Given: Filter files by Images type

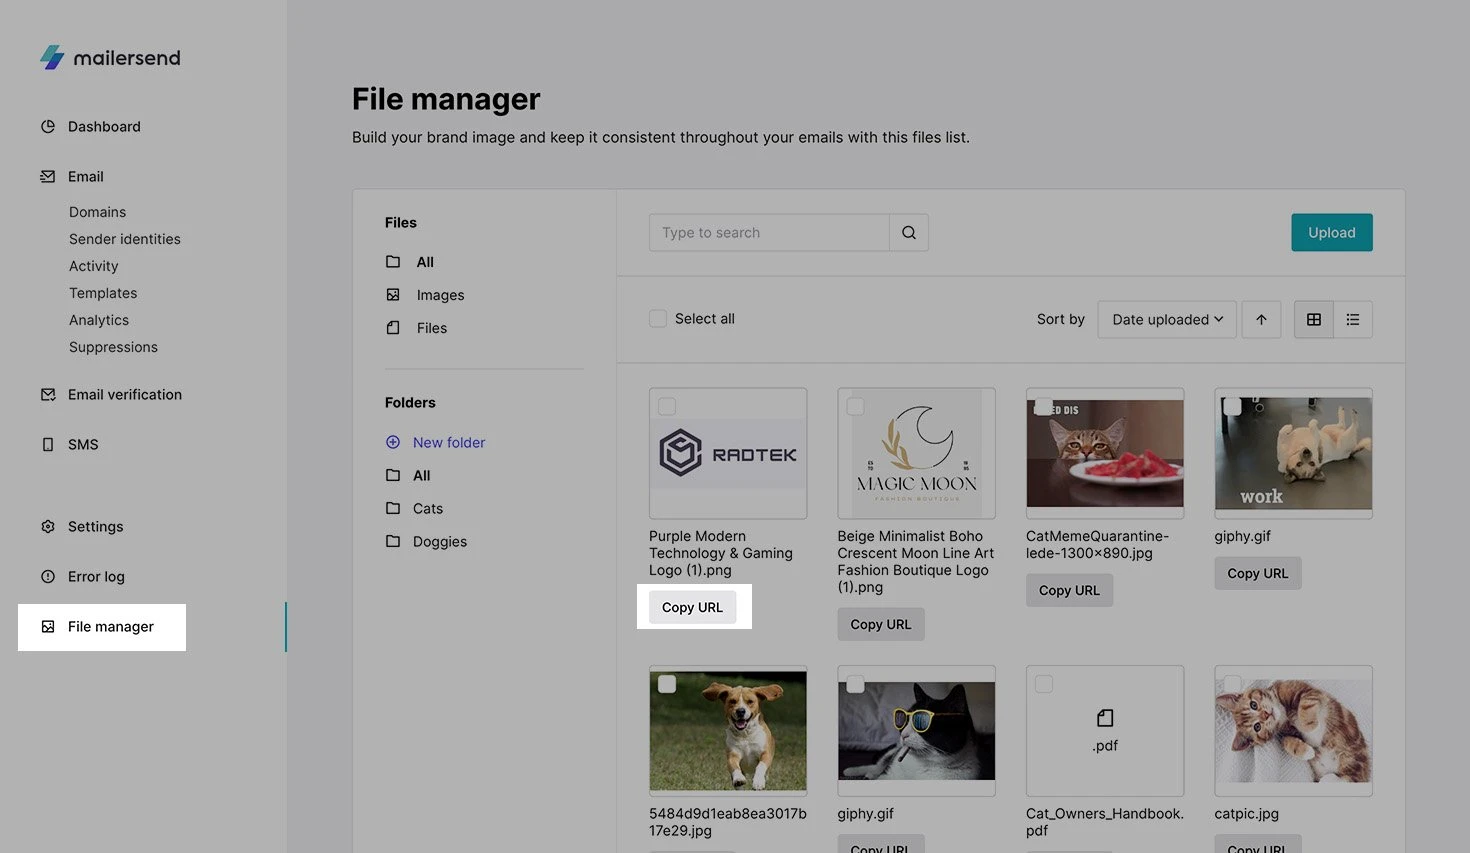Looking at the screenshot, I should pos(440,295).
